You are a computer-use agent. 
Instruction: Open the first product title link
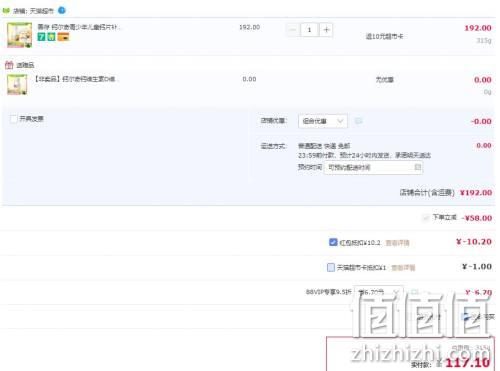click(79, 27)
